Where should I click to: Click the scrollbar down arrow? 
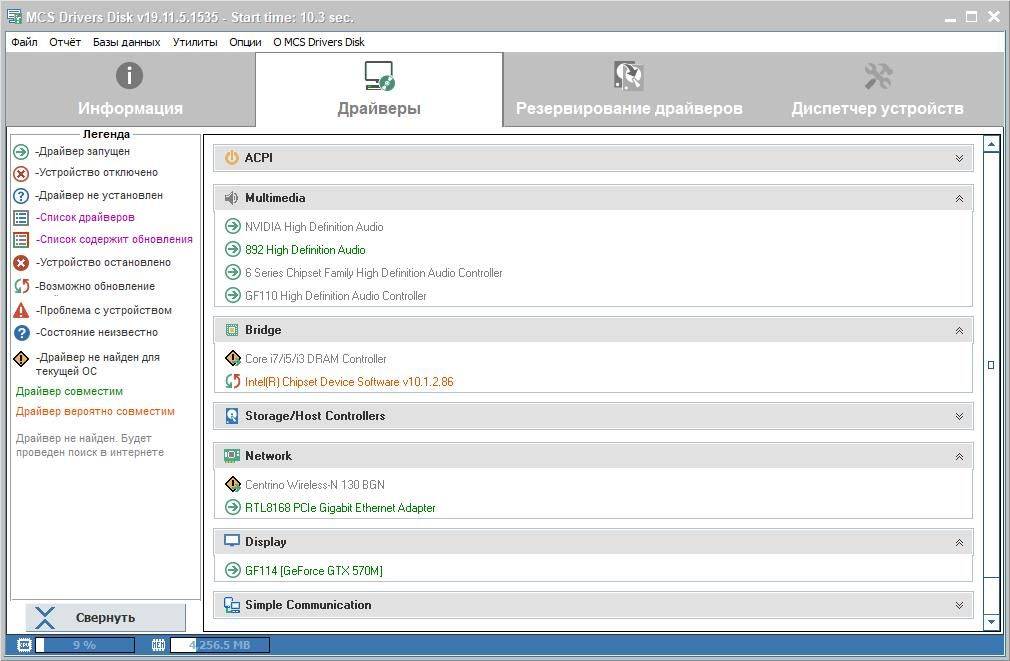click(991, 622)
